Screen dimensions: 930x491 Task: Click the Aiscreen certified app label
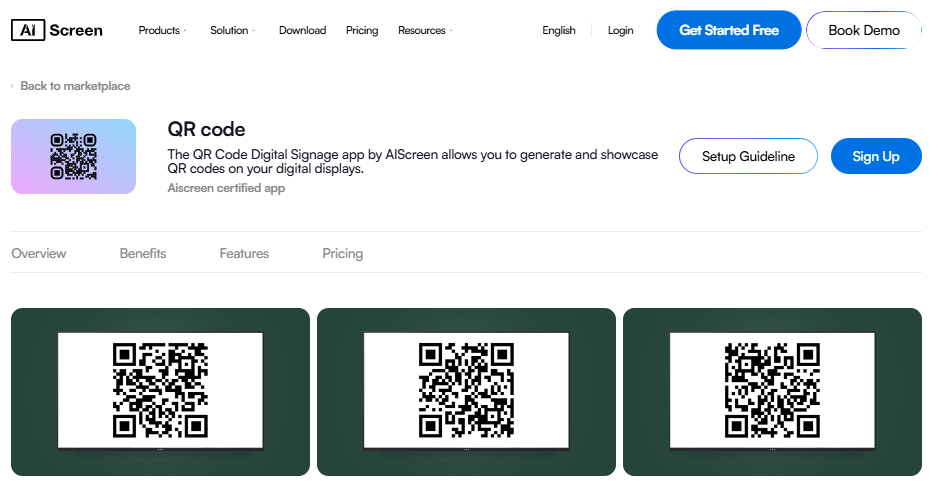(x=226, y=188)
